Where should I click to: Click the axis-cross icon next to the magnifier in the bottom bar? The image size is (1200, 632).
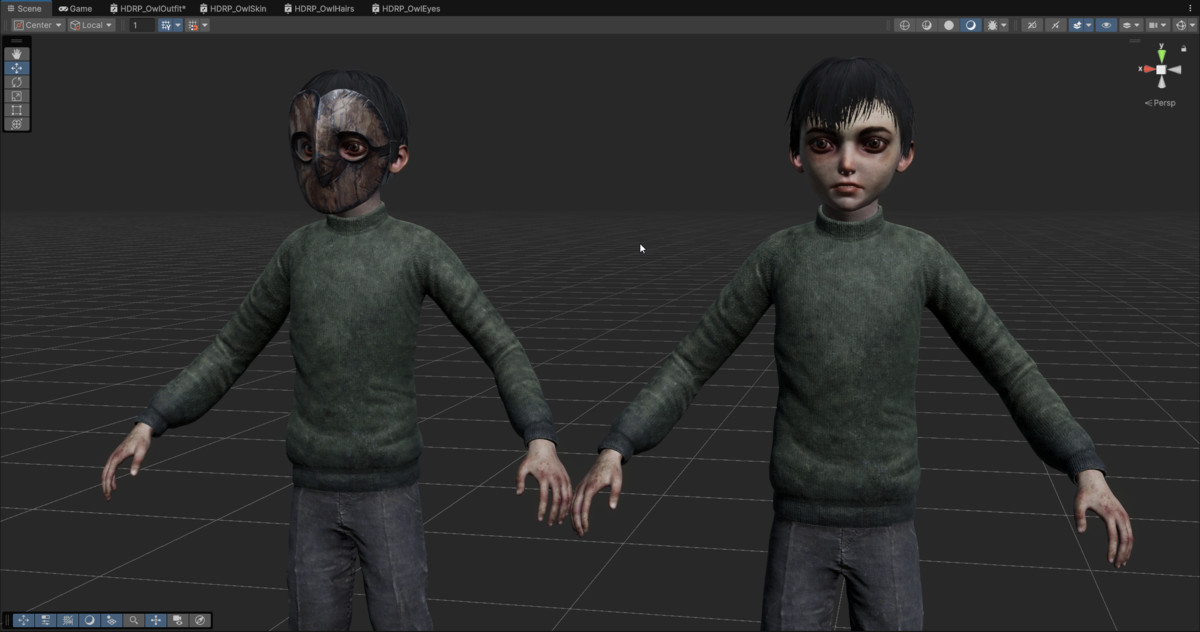click(155, 620)
